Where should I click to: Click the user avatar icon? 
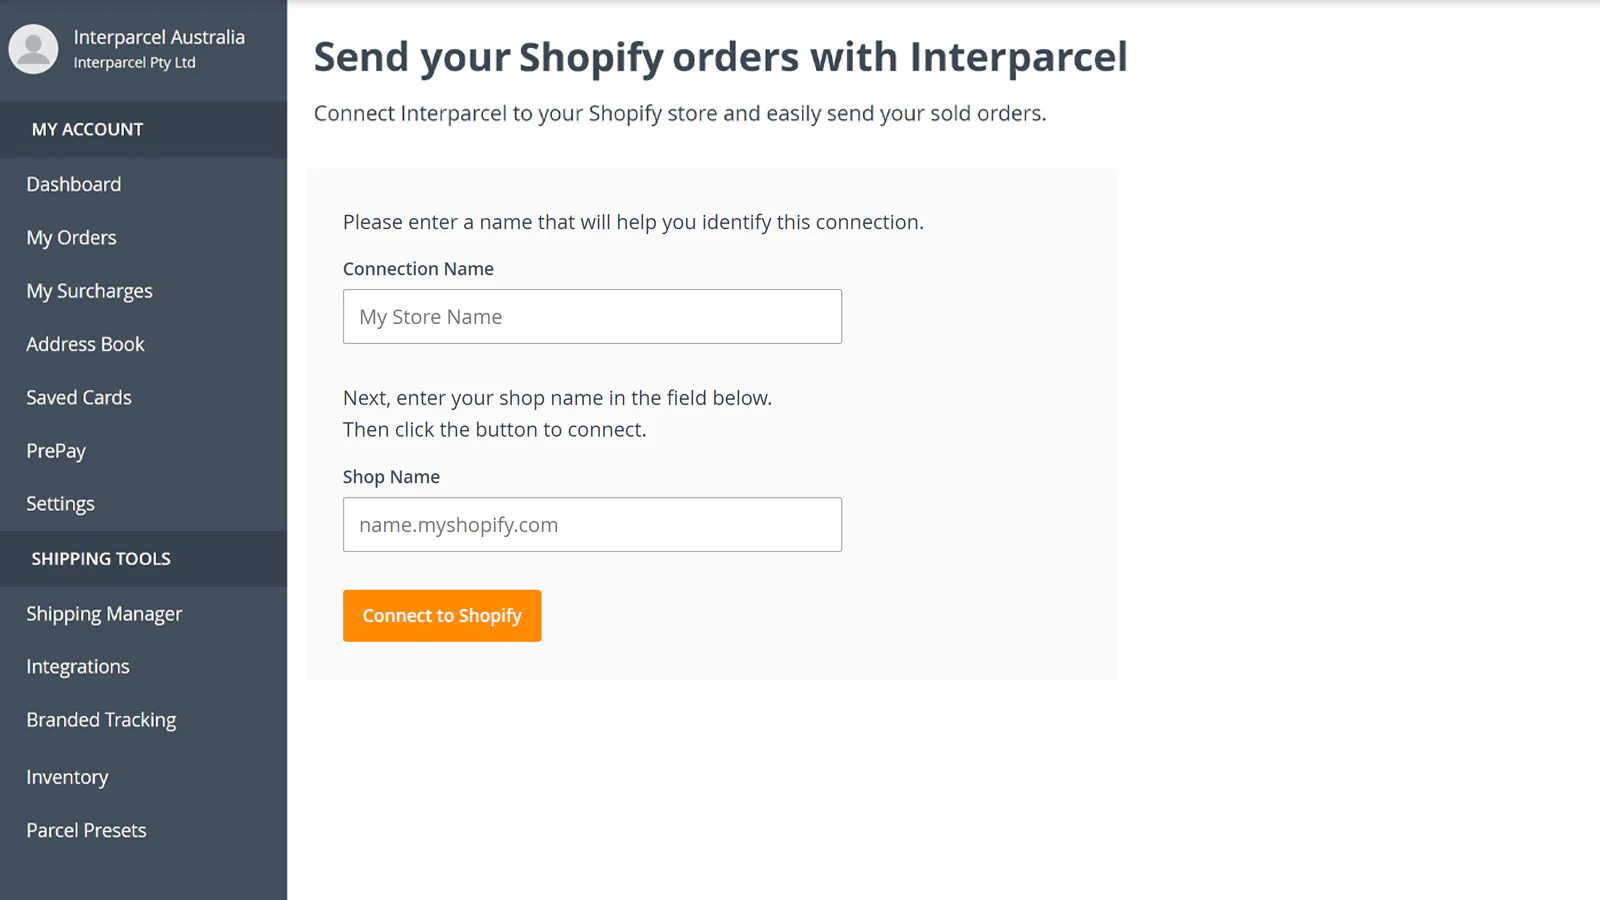(x=33, y=49)
